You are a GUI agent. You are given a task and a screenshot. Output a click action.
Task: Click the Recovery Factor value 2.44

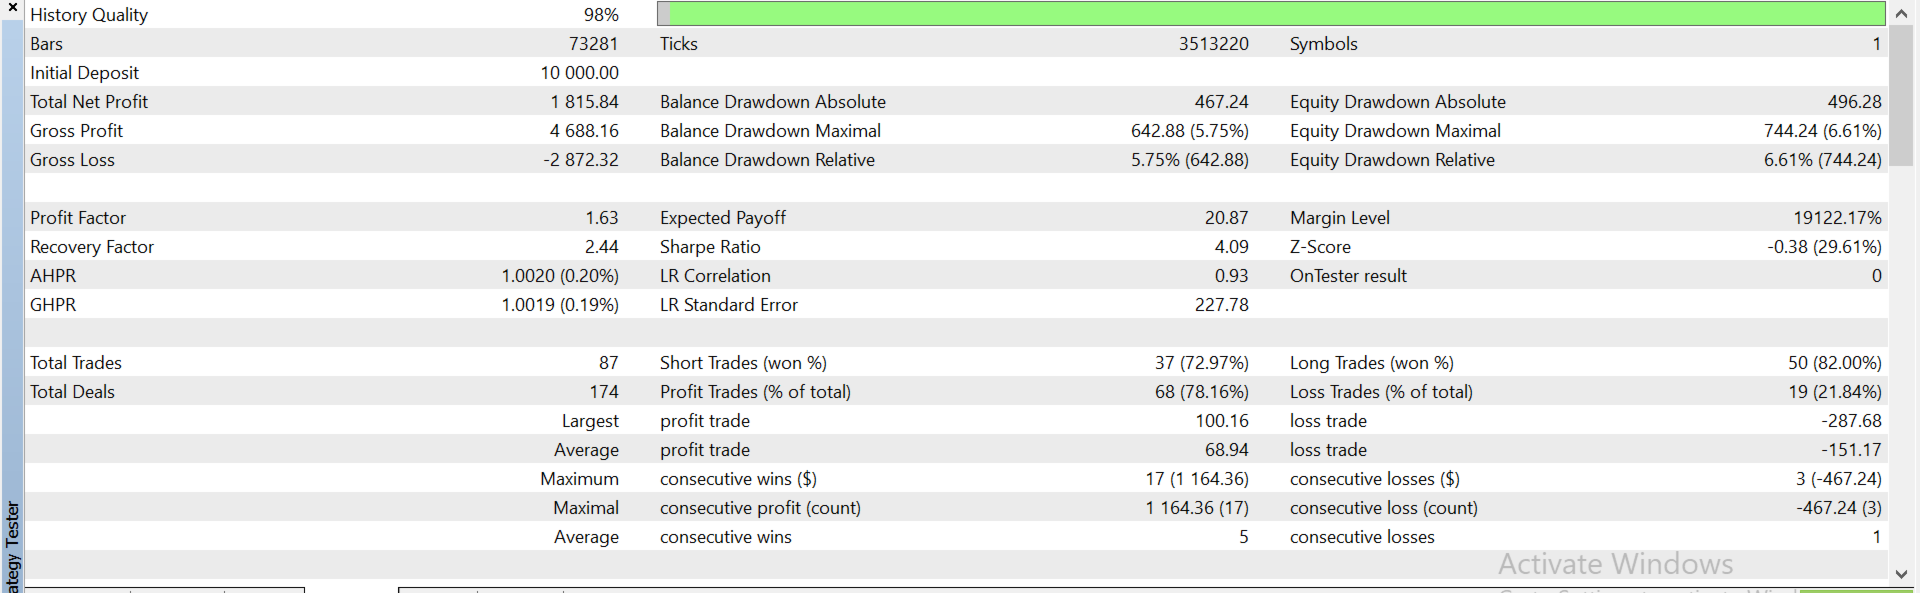click(601, 247)
